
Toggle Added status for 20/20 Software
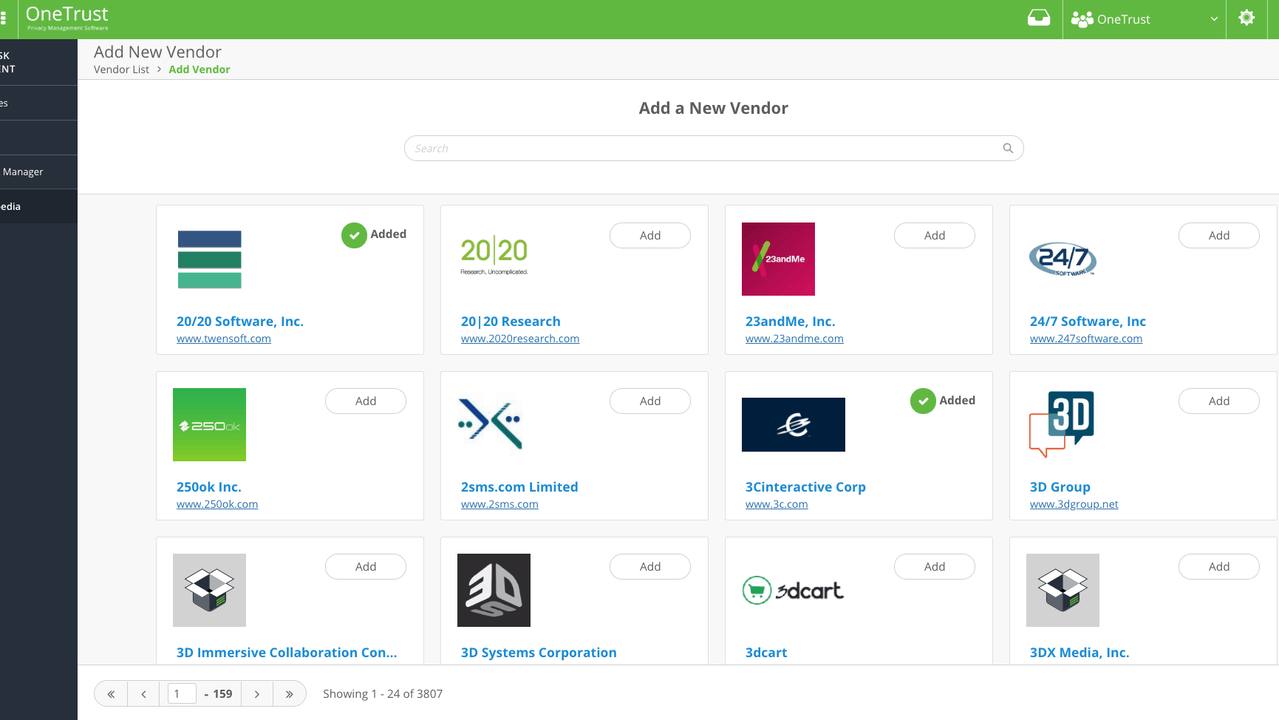pyautogui.click(x=374, y=235)
